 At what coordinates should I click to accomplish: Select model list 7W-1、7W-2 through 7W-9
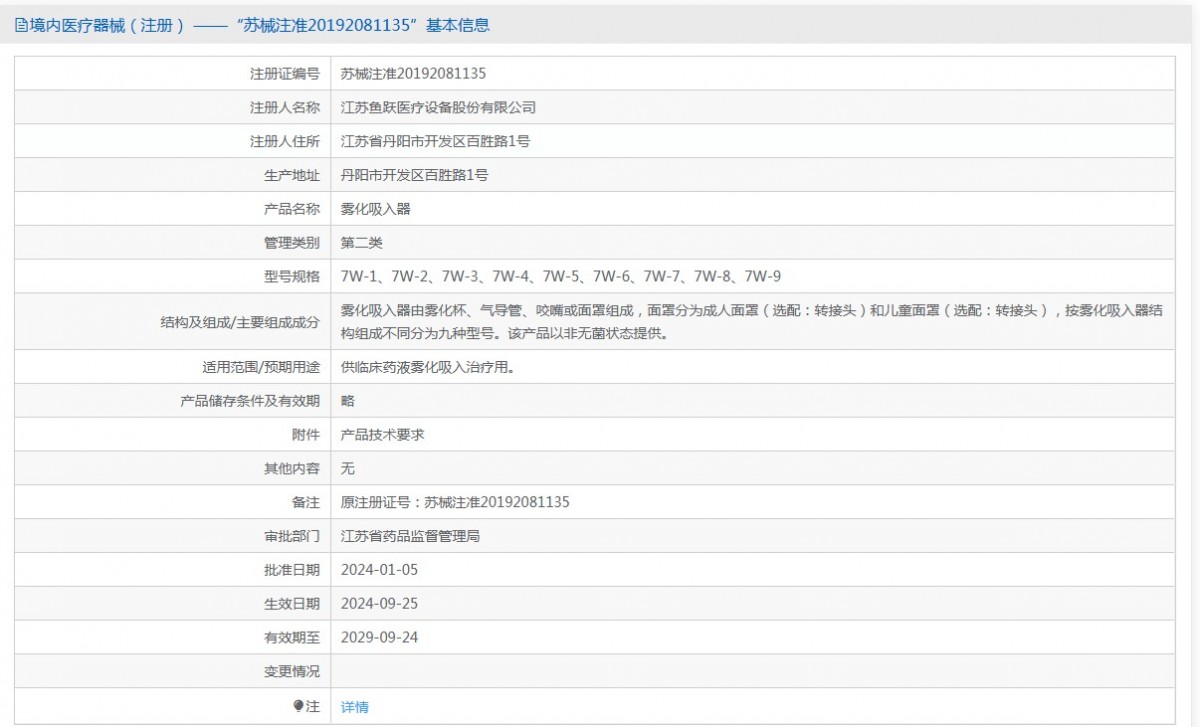click(561, 276)
